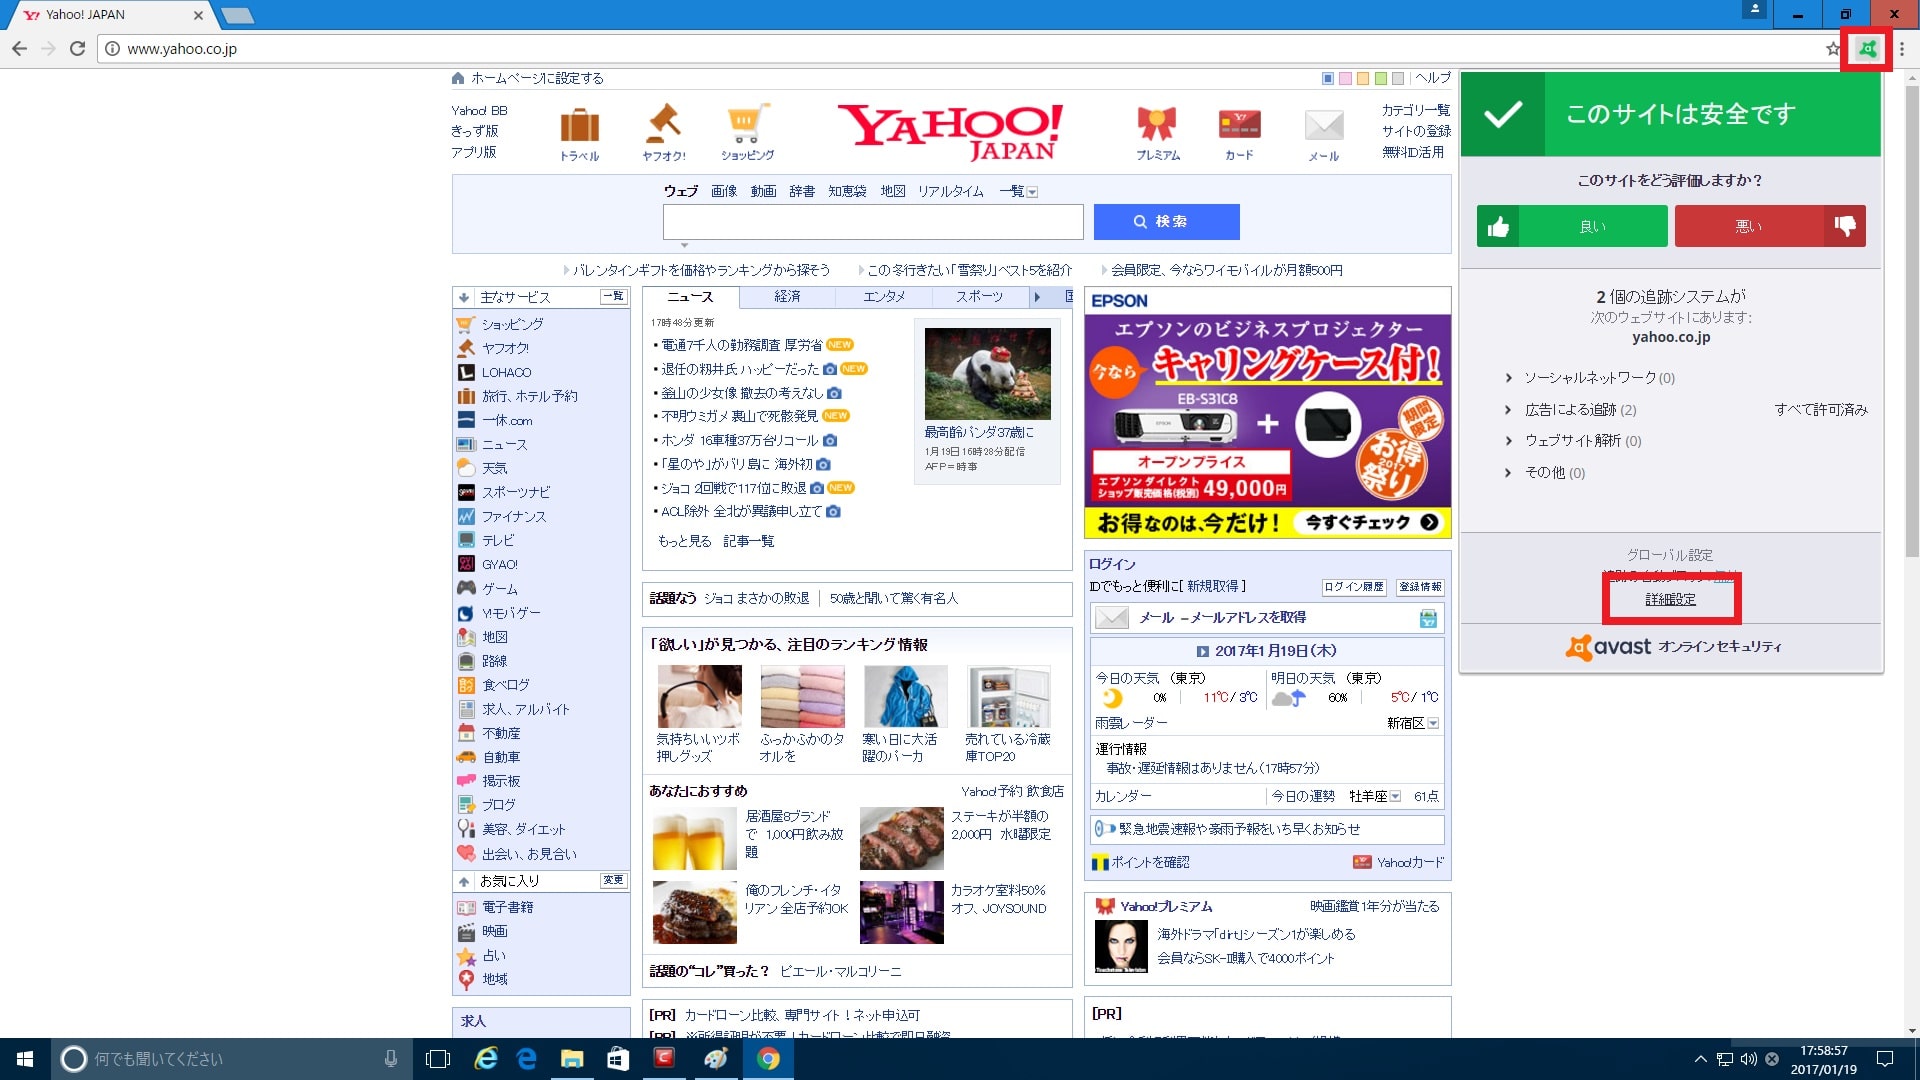Image resolution: width=1920 pixels, height=1080 pixels.
Task: Open the カード icon in header
Action: tap(1239, 125)
